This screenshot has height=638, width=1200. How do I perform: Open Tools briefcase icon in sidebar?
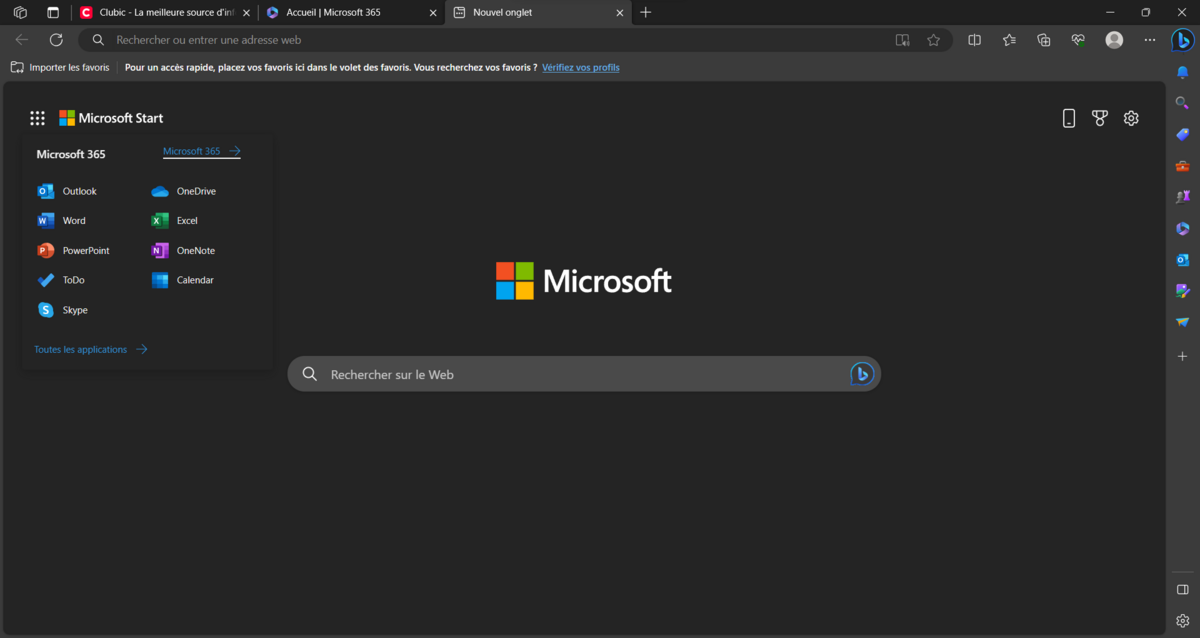[x=1183, y=166]
